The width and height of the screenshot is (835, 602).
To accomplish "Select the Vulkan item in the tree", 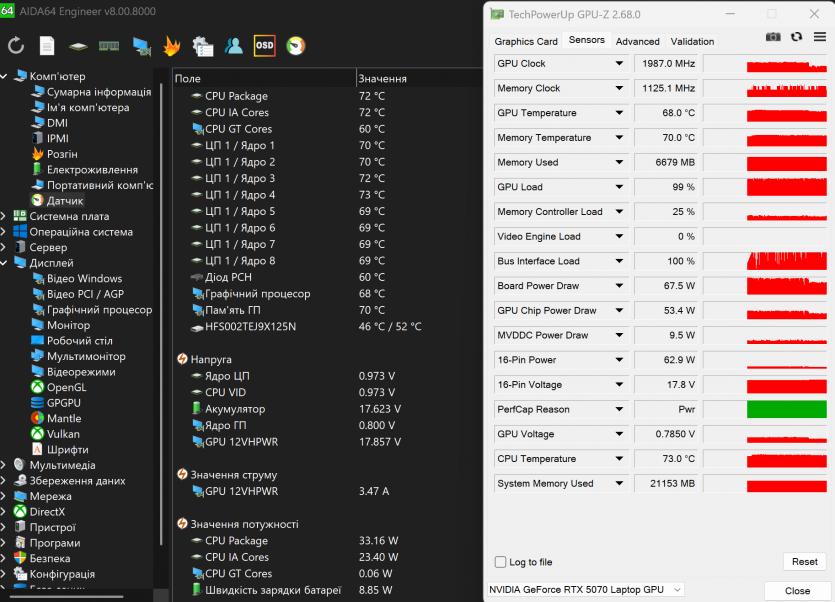I will point(62,434).
